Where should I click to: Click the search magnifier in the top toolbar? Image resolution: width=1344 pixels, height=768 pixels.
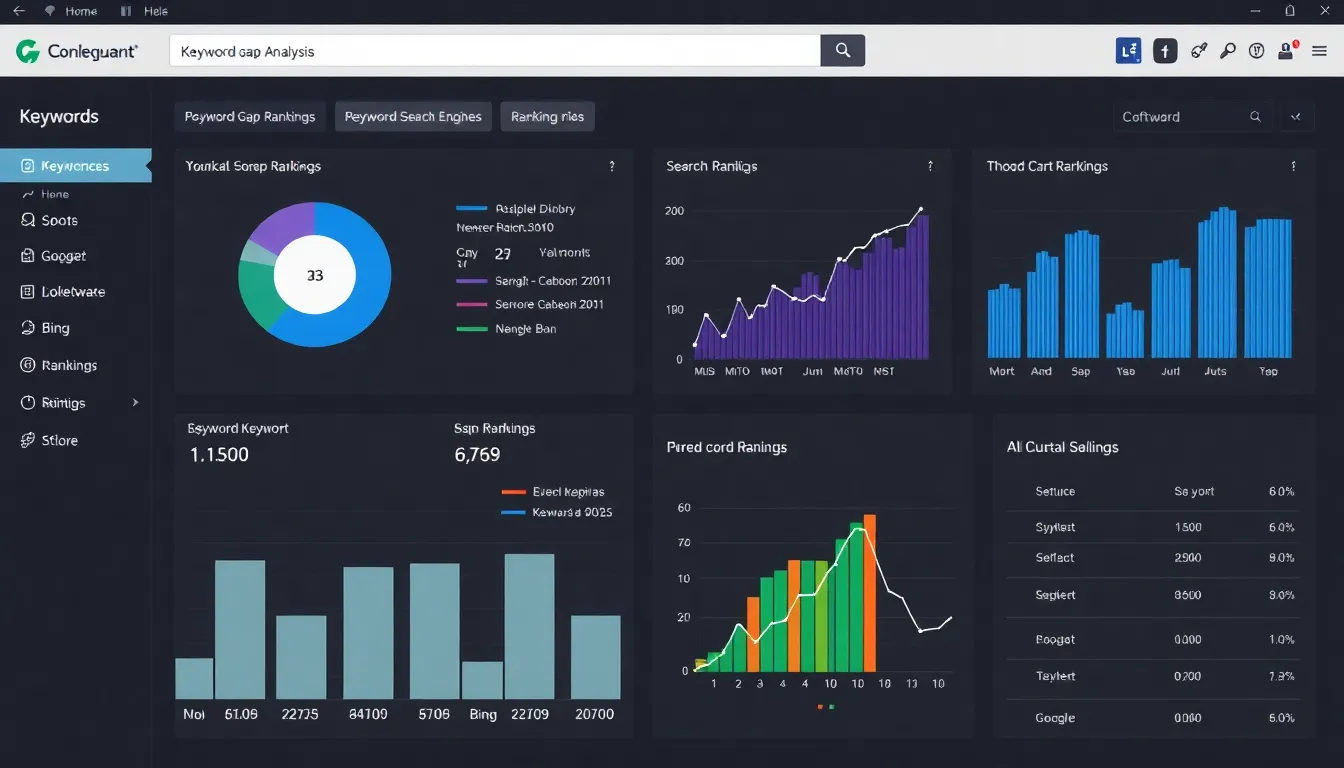1228,50
